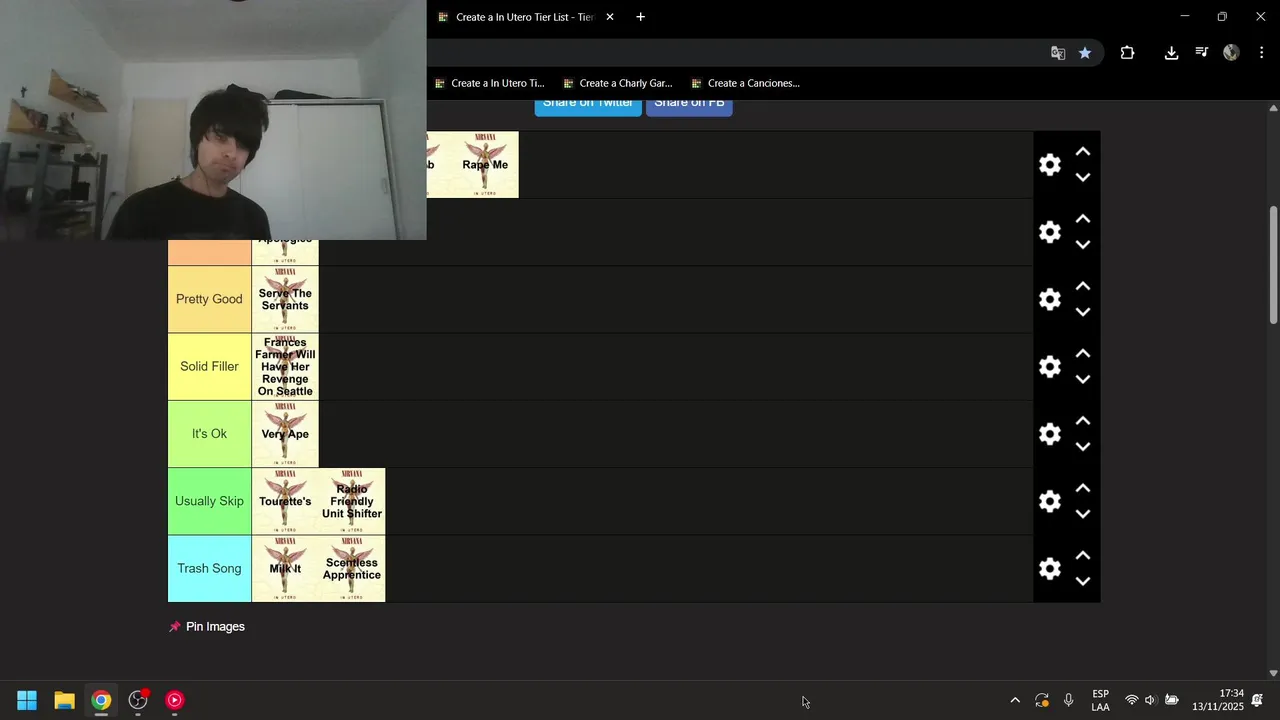Image resolution: width=1280 pixels, height=720 pixels.
Task: Open the volume tray icon
Action: pyautogui.click(x=1150, y=700)
